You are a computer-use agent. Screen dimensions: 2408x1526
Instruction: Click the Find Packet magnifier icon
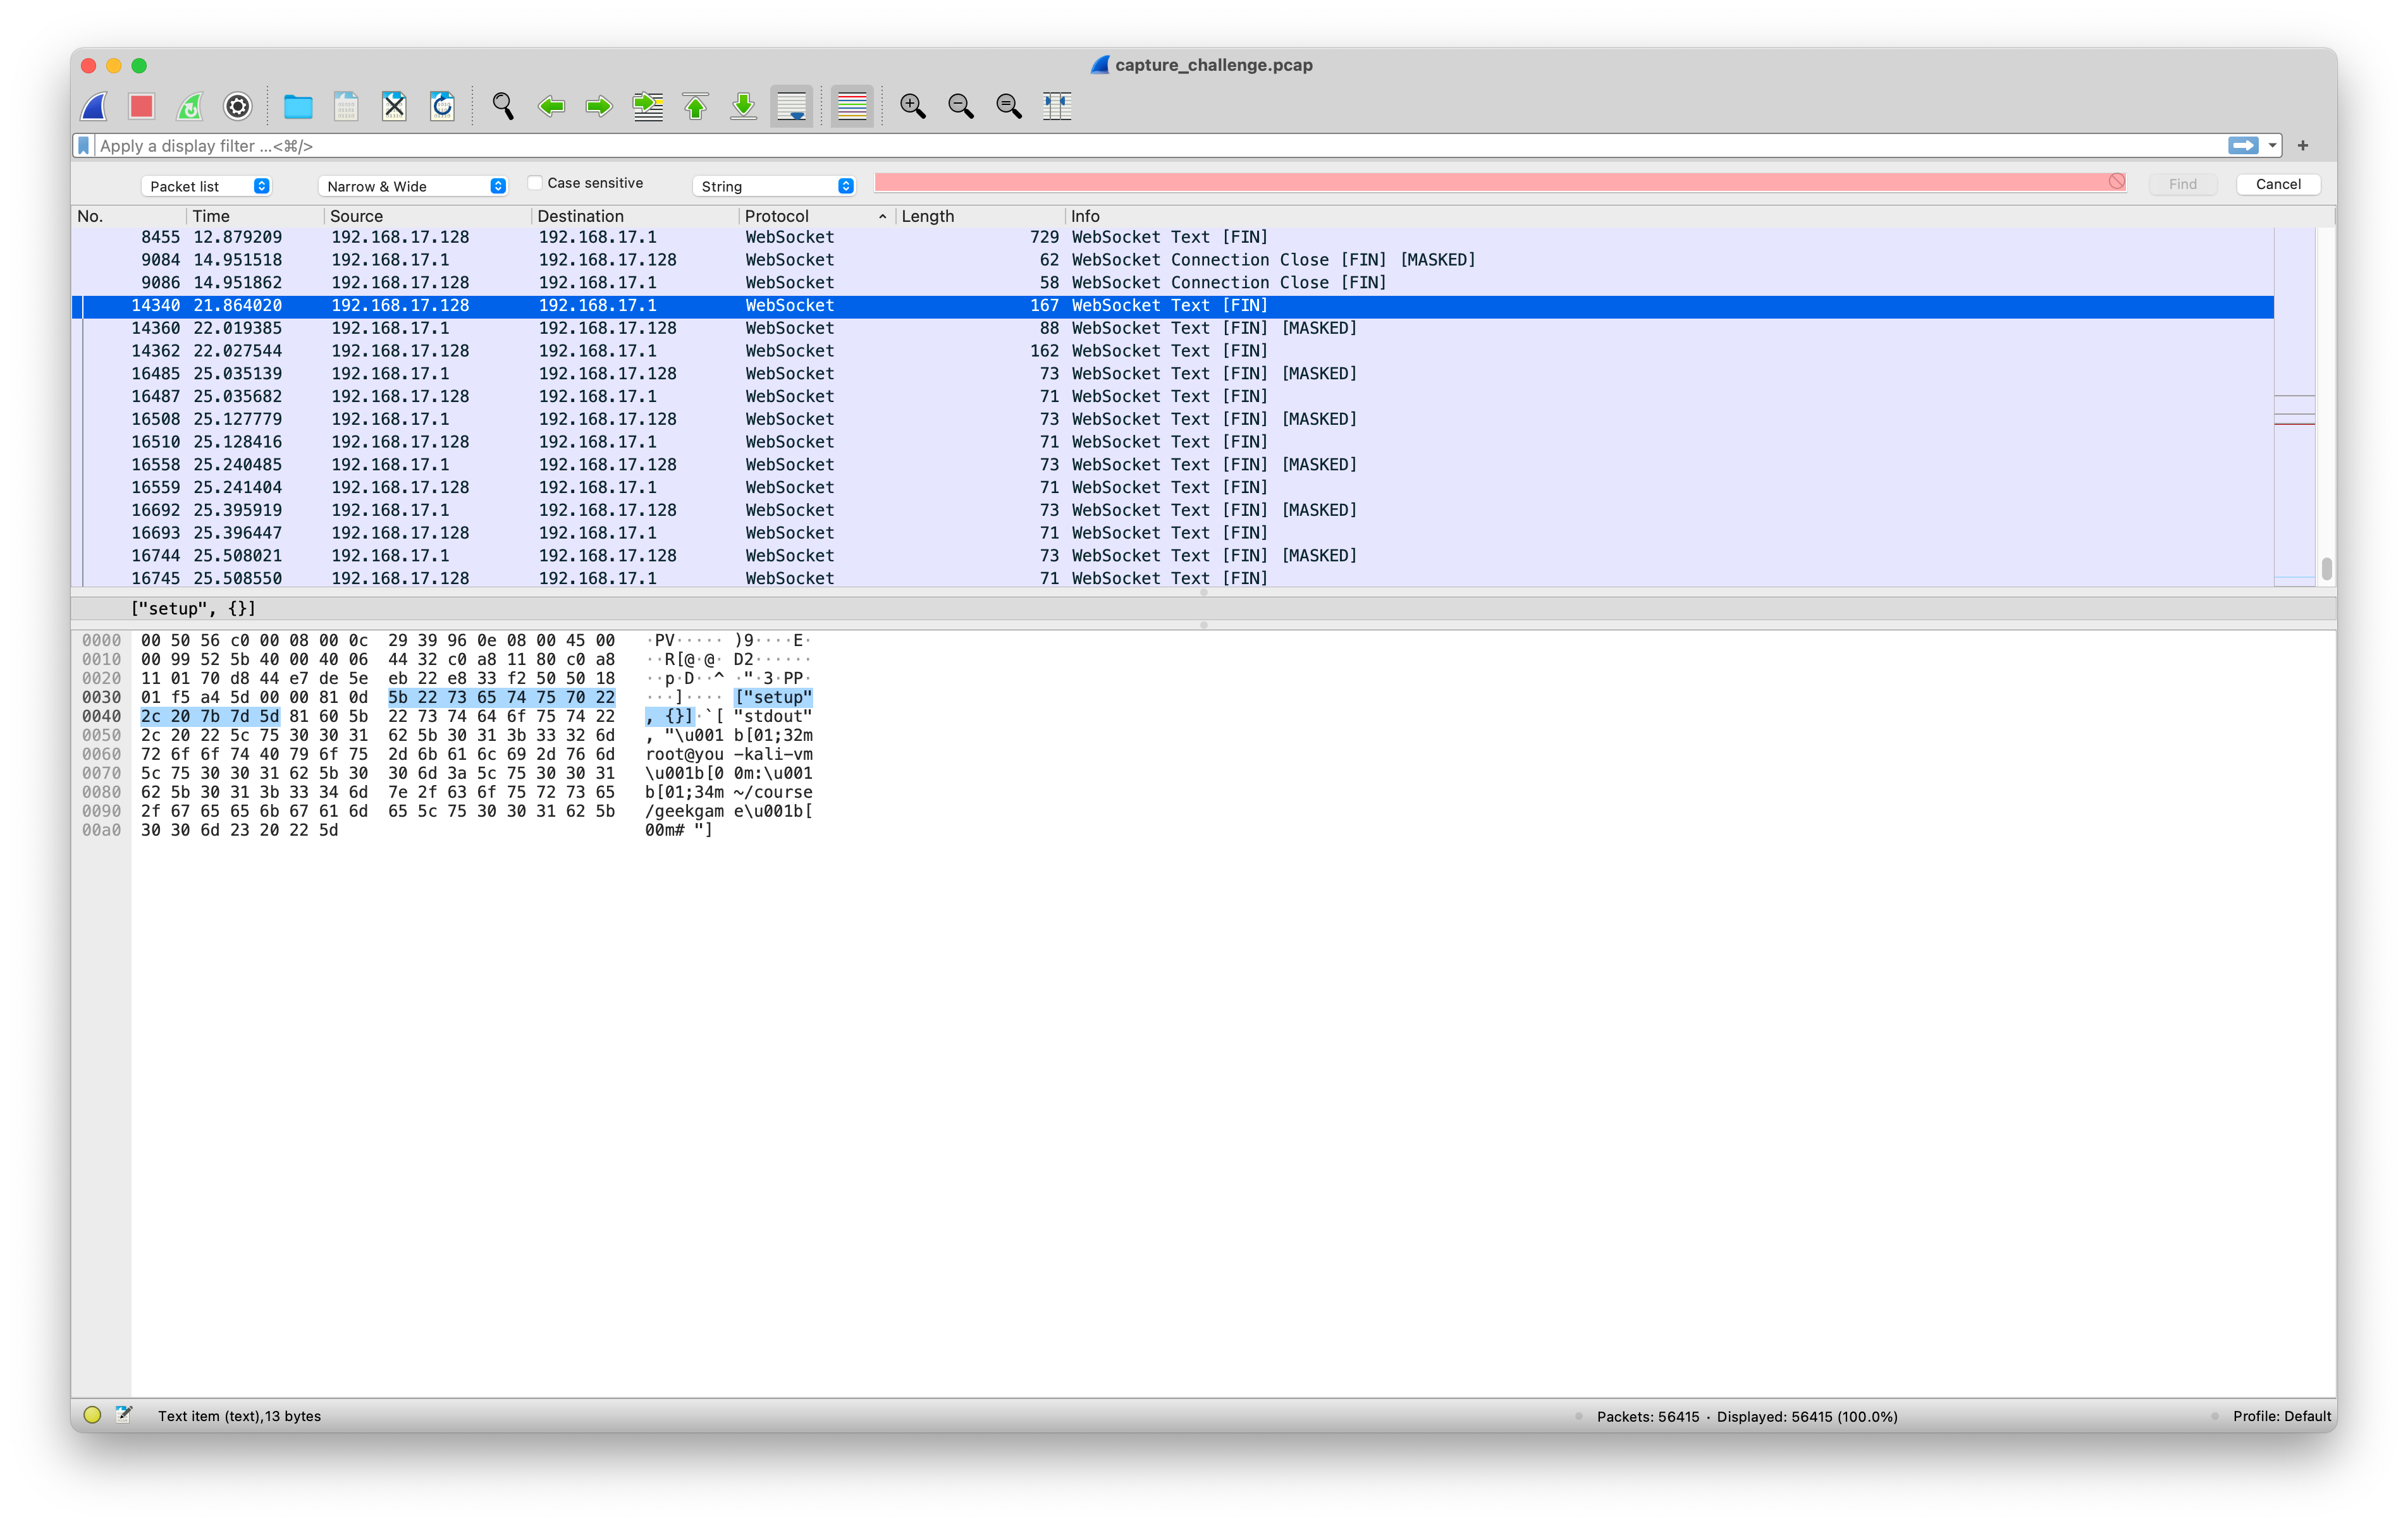(503, 106)
